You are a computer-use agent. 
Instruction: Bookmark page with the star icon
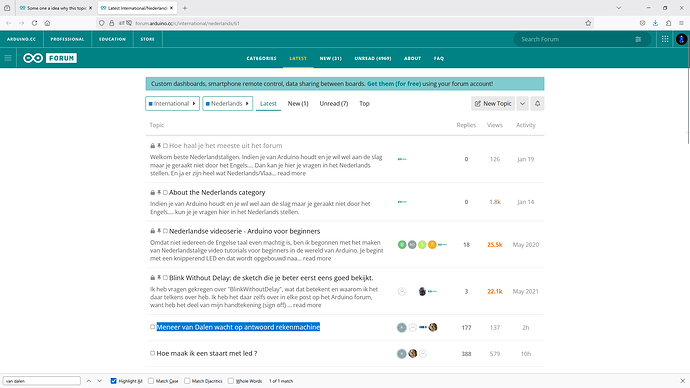pyautogui.click(x=588, y=23)
